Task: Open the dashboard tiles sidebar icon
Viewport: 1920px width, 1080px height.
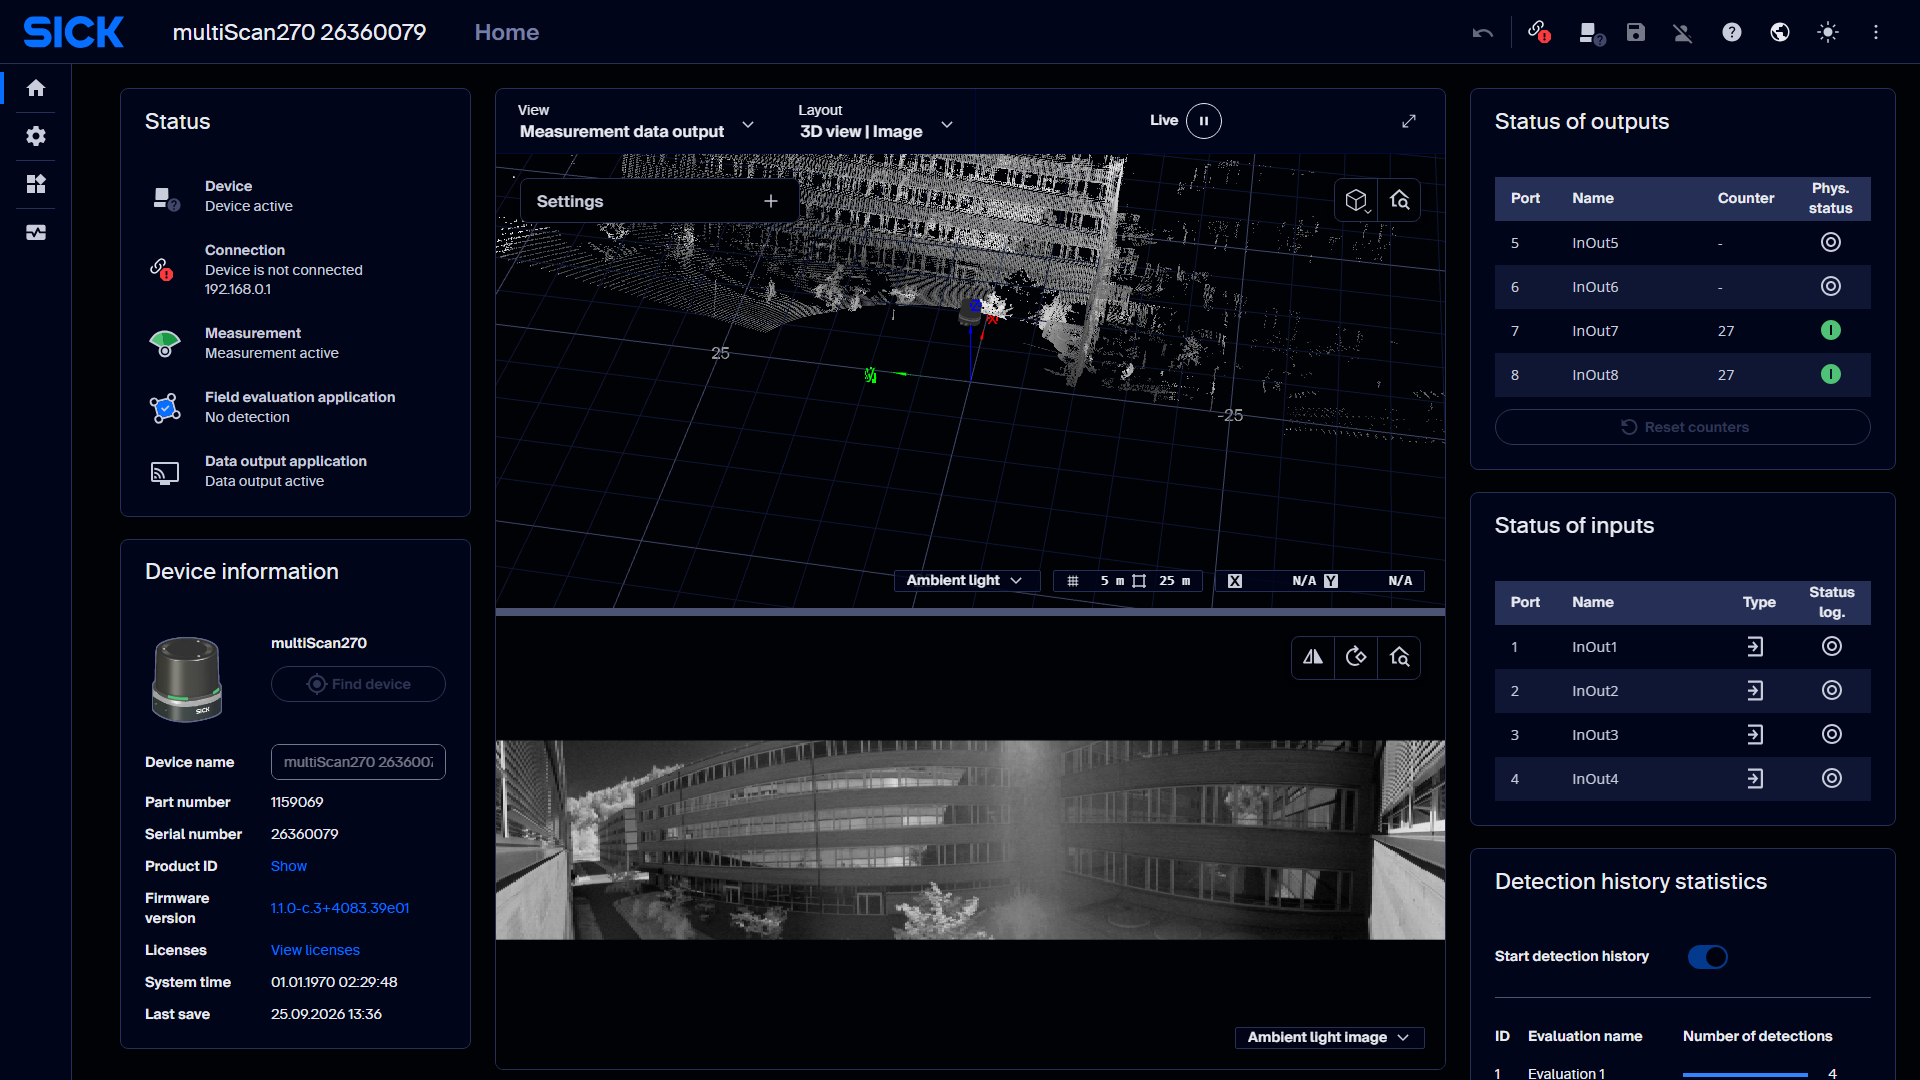Action: pos(36,184)
